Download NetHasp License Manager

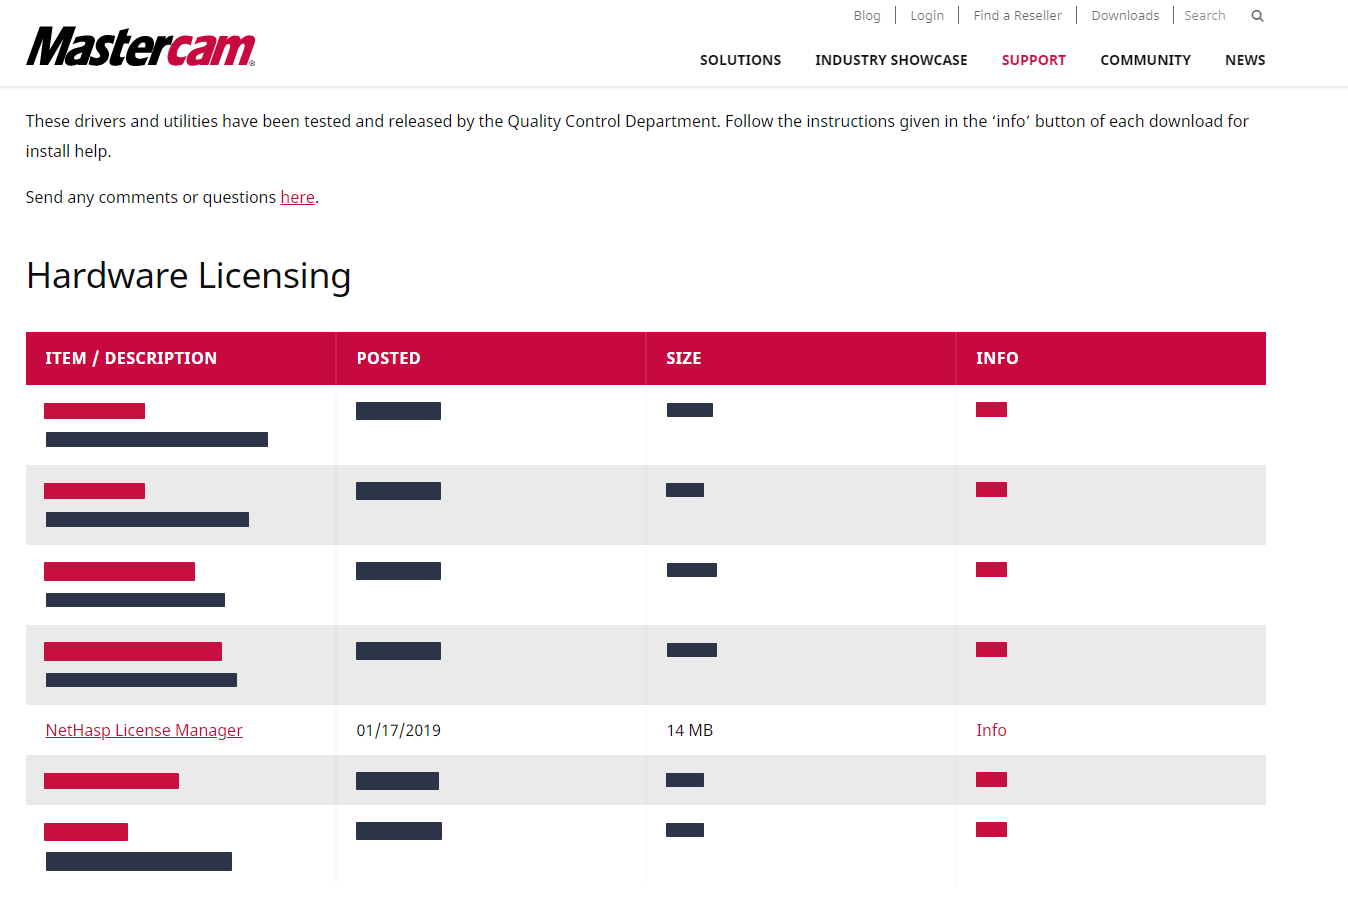click(x=144, y=730)
